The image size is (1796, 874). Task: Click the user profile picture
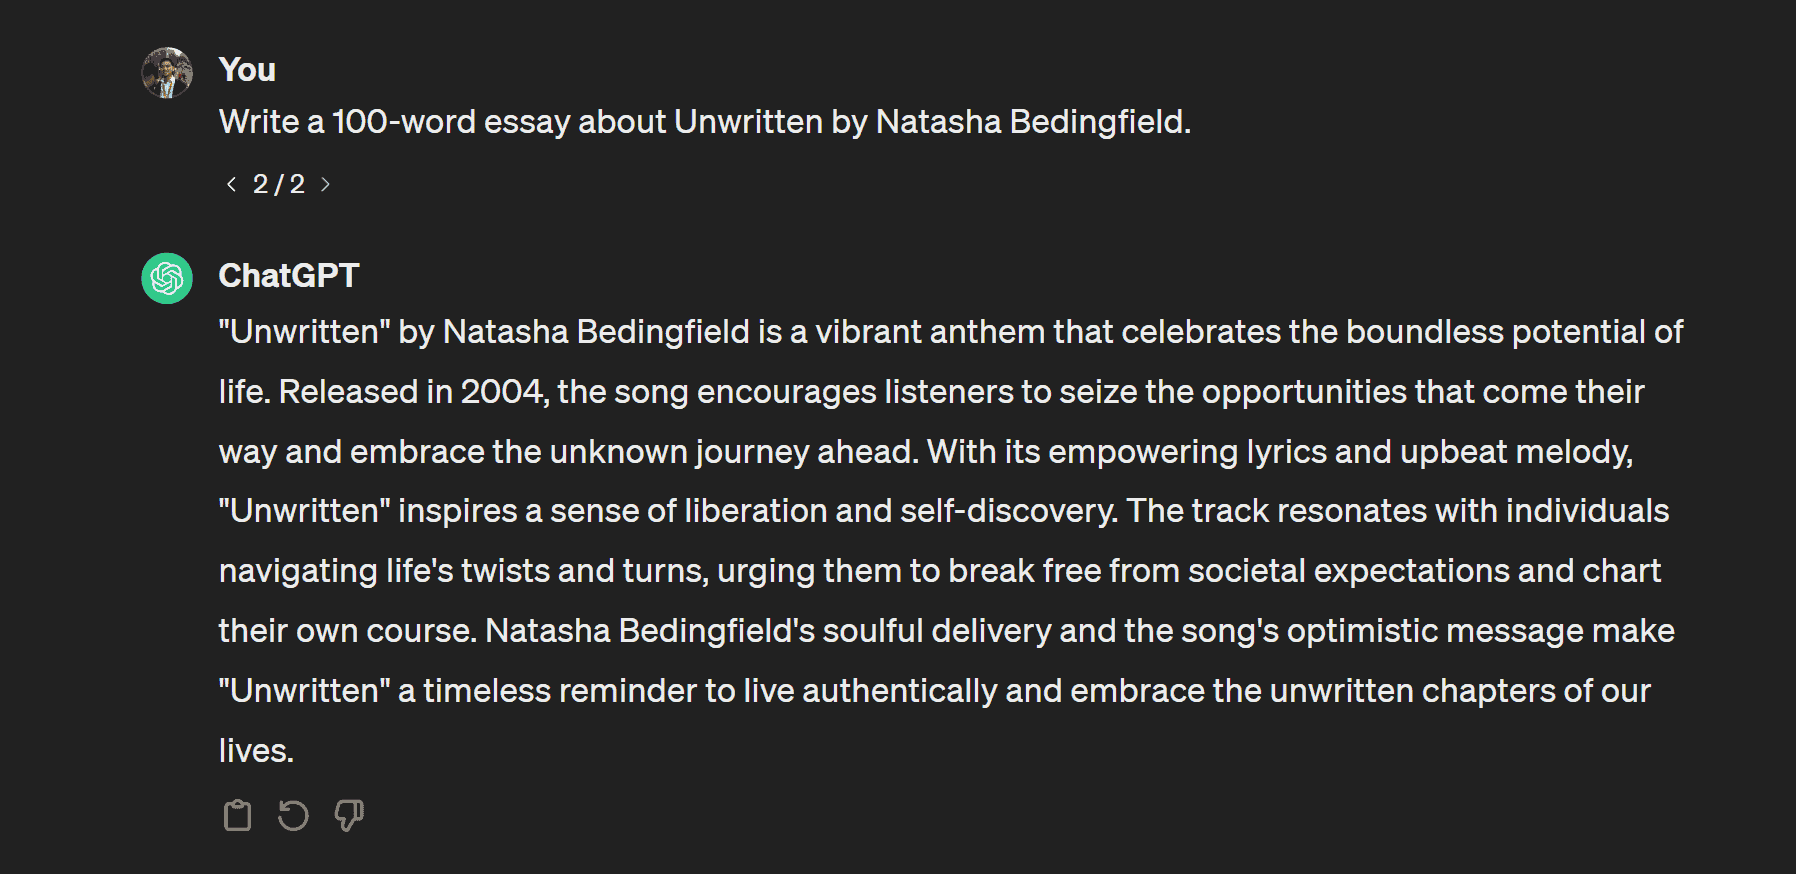pos(167,73)
